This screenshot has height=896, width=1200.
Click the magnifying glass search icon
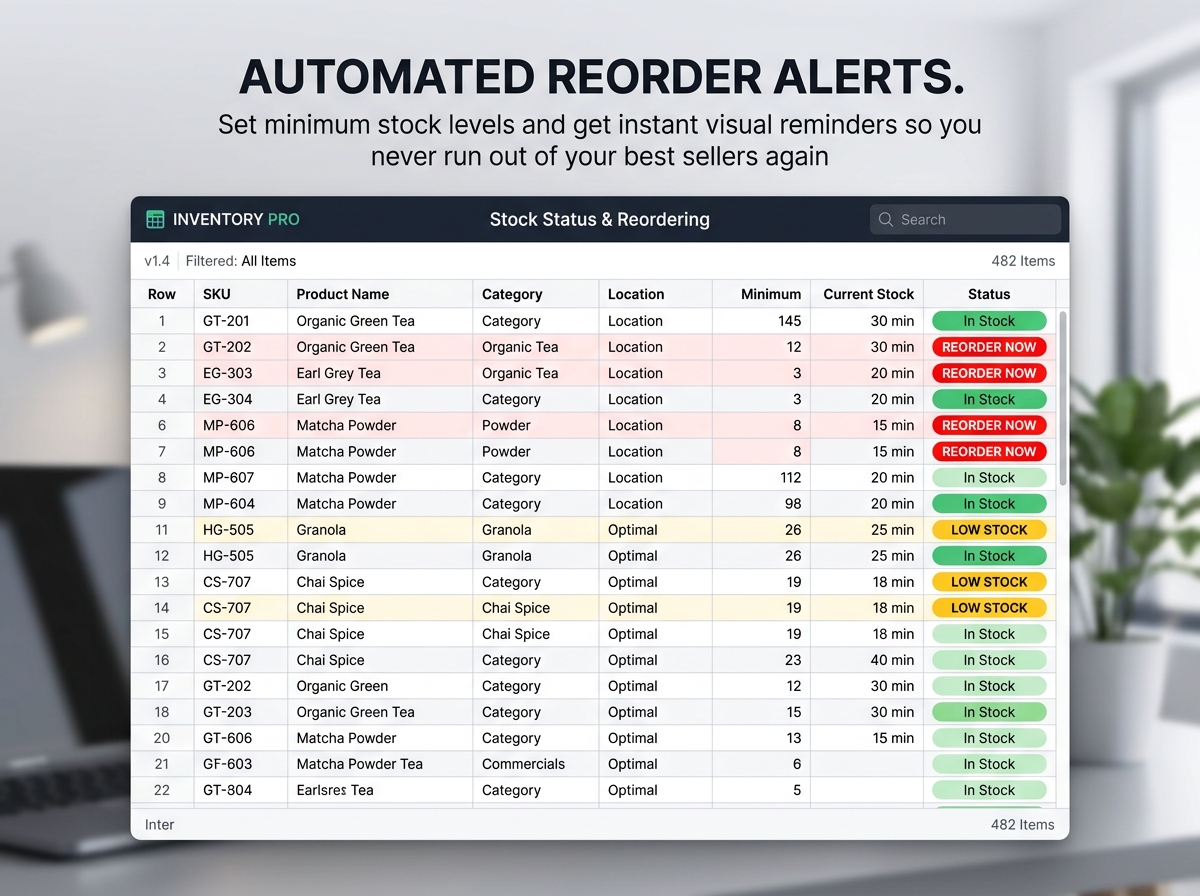[x=886, y=219]
